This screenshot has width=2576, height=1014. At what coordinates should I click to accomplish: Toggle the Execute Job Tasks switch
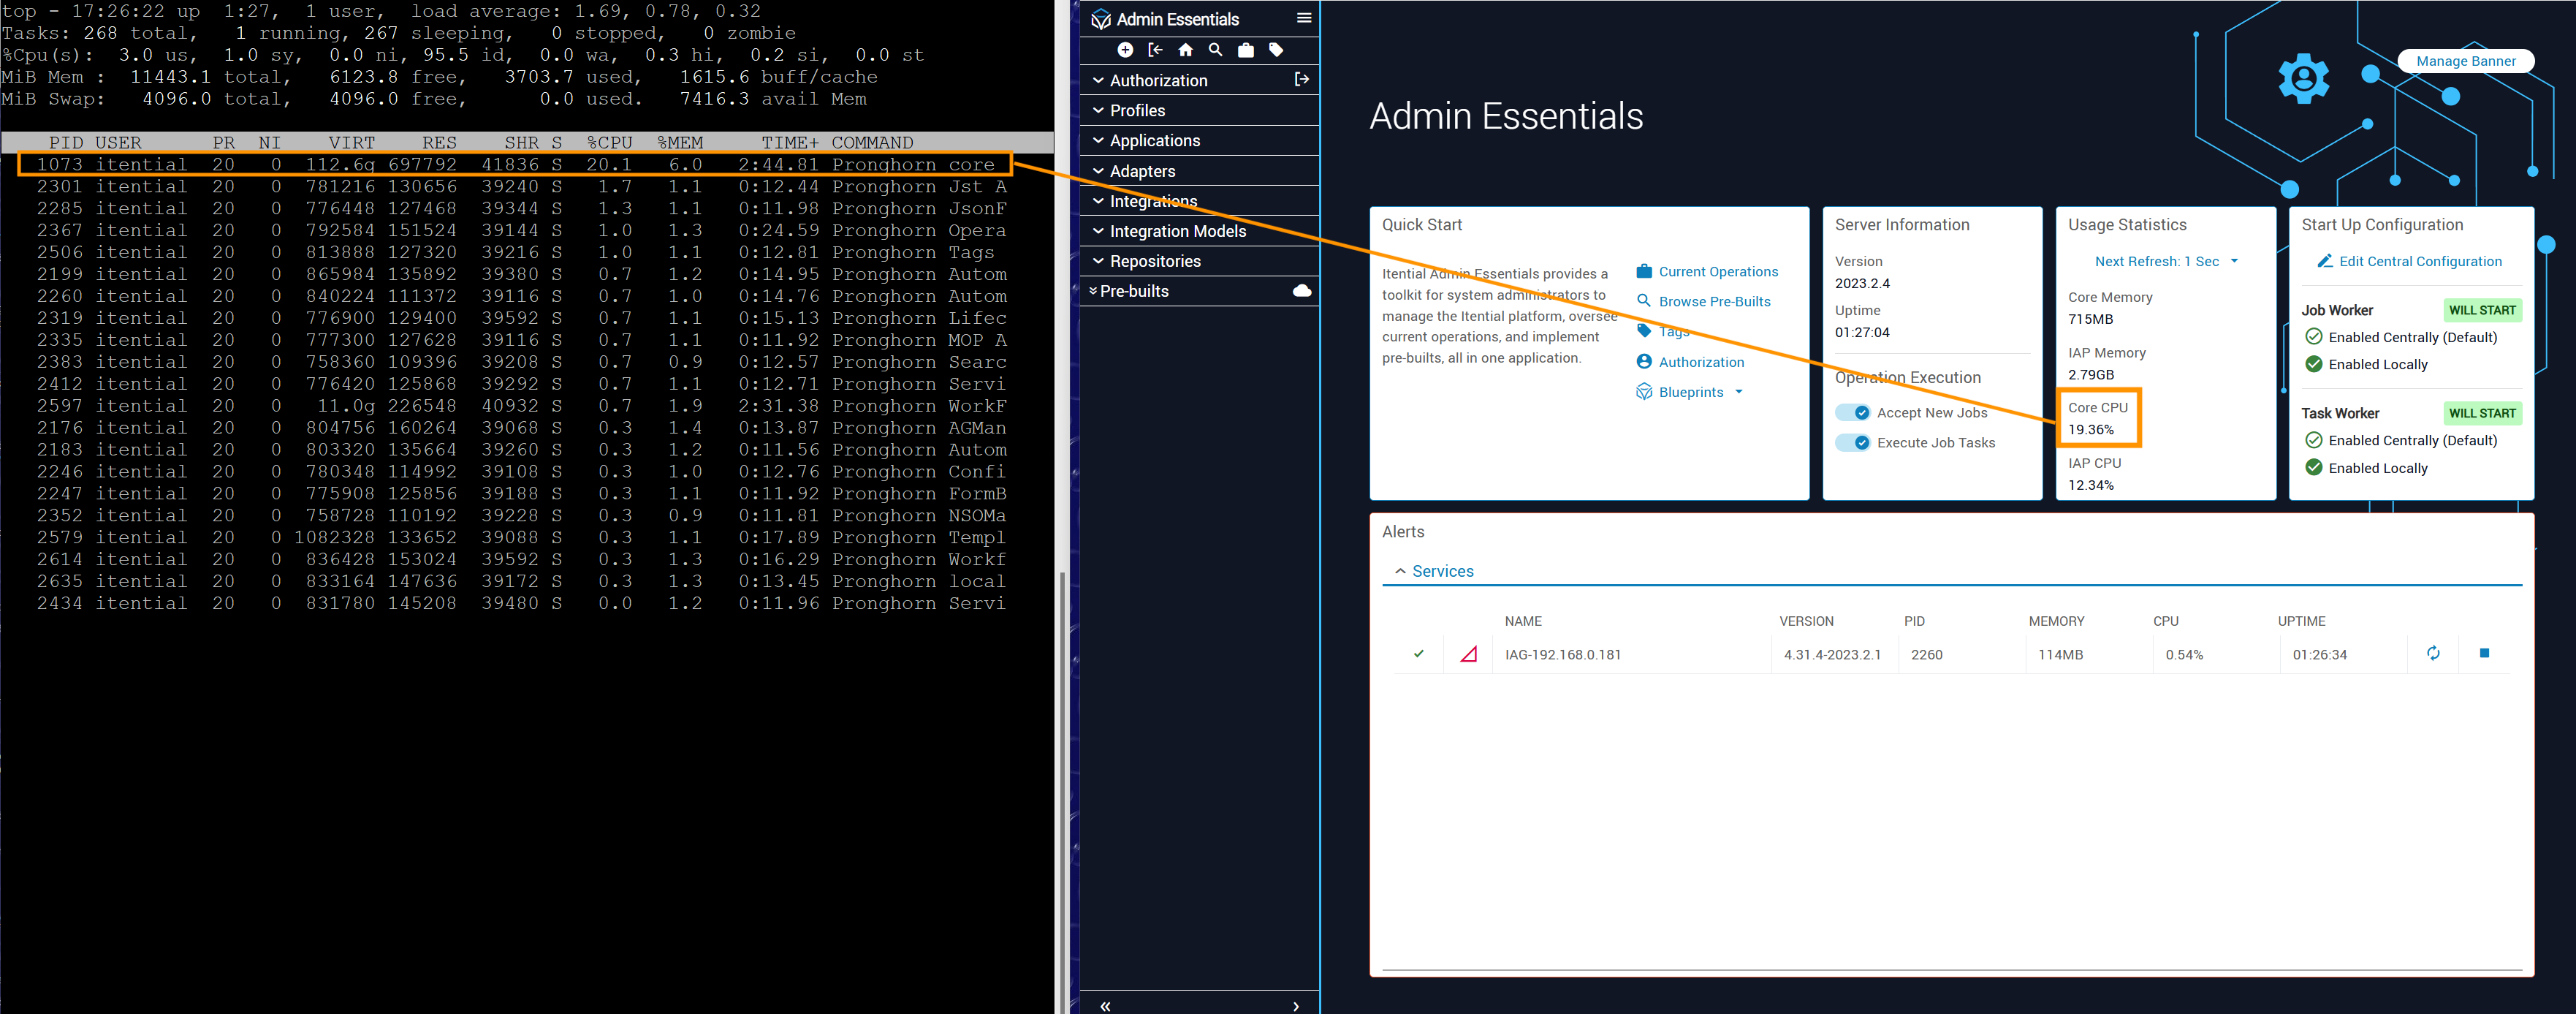pos(1852,443)
